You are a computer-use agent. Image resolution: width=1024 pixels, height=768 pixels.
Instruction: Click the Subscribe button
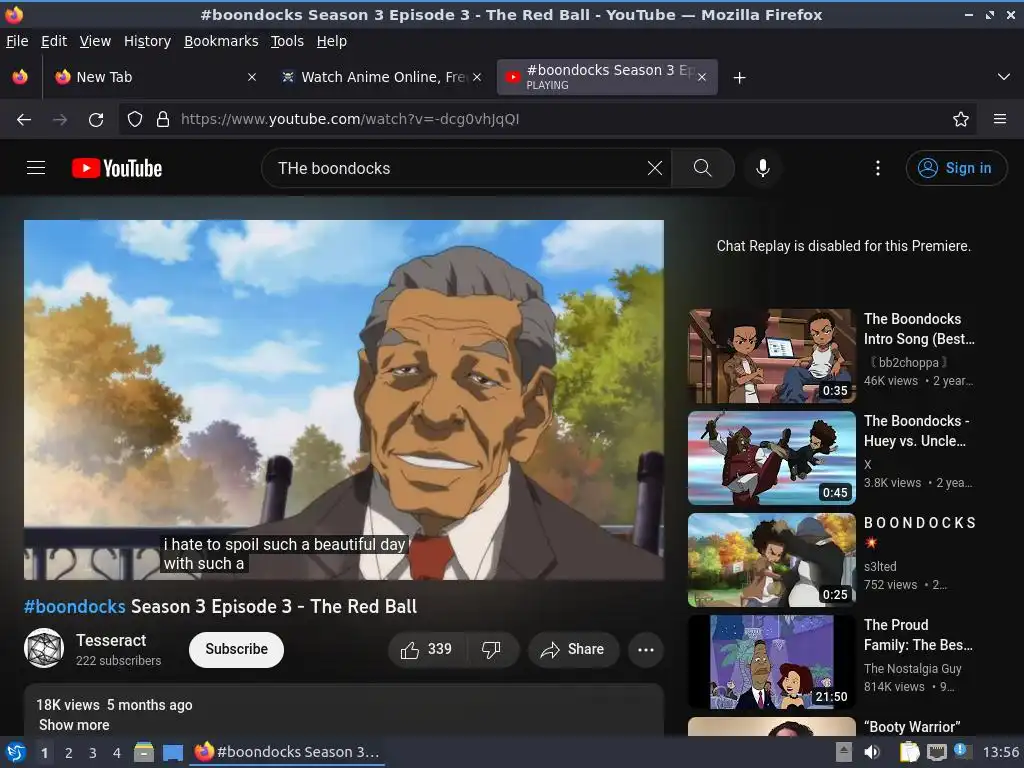(x=236, y=649)
